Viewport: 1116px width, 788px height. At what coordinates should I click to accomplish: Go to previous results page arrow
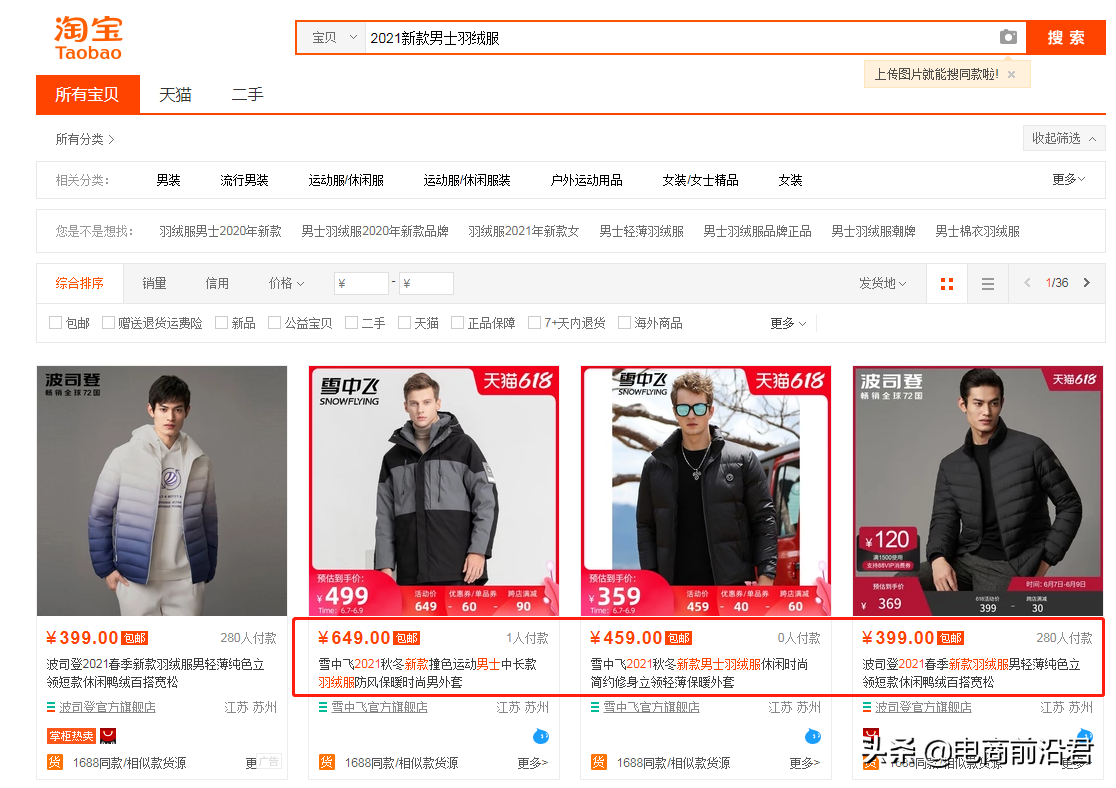[1027, 283]
